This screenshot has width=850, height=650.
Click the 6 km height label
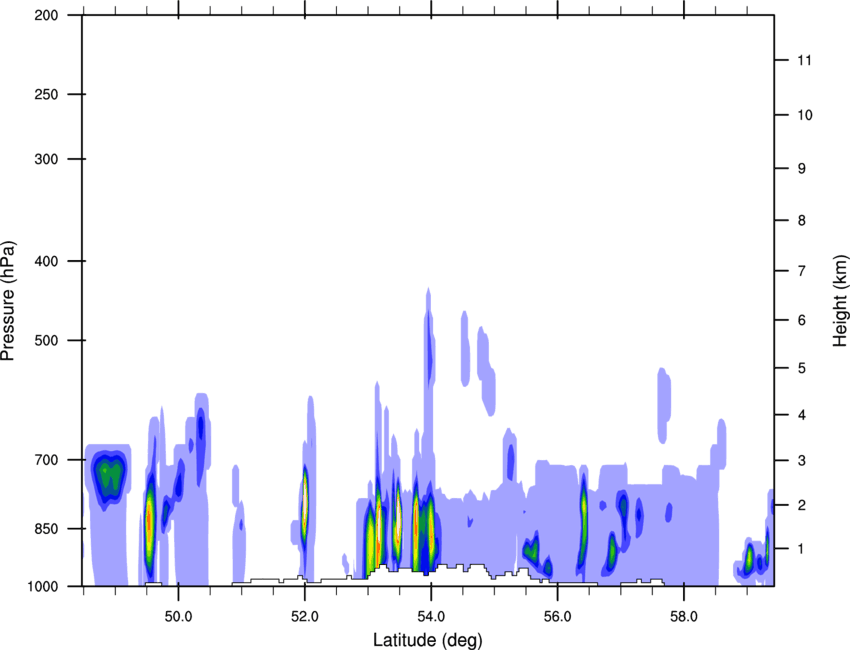(x=802, y=320)
